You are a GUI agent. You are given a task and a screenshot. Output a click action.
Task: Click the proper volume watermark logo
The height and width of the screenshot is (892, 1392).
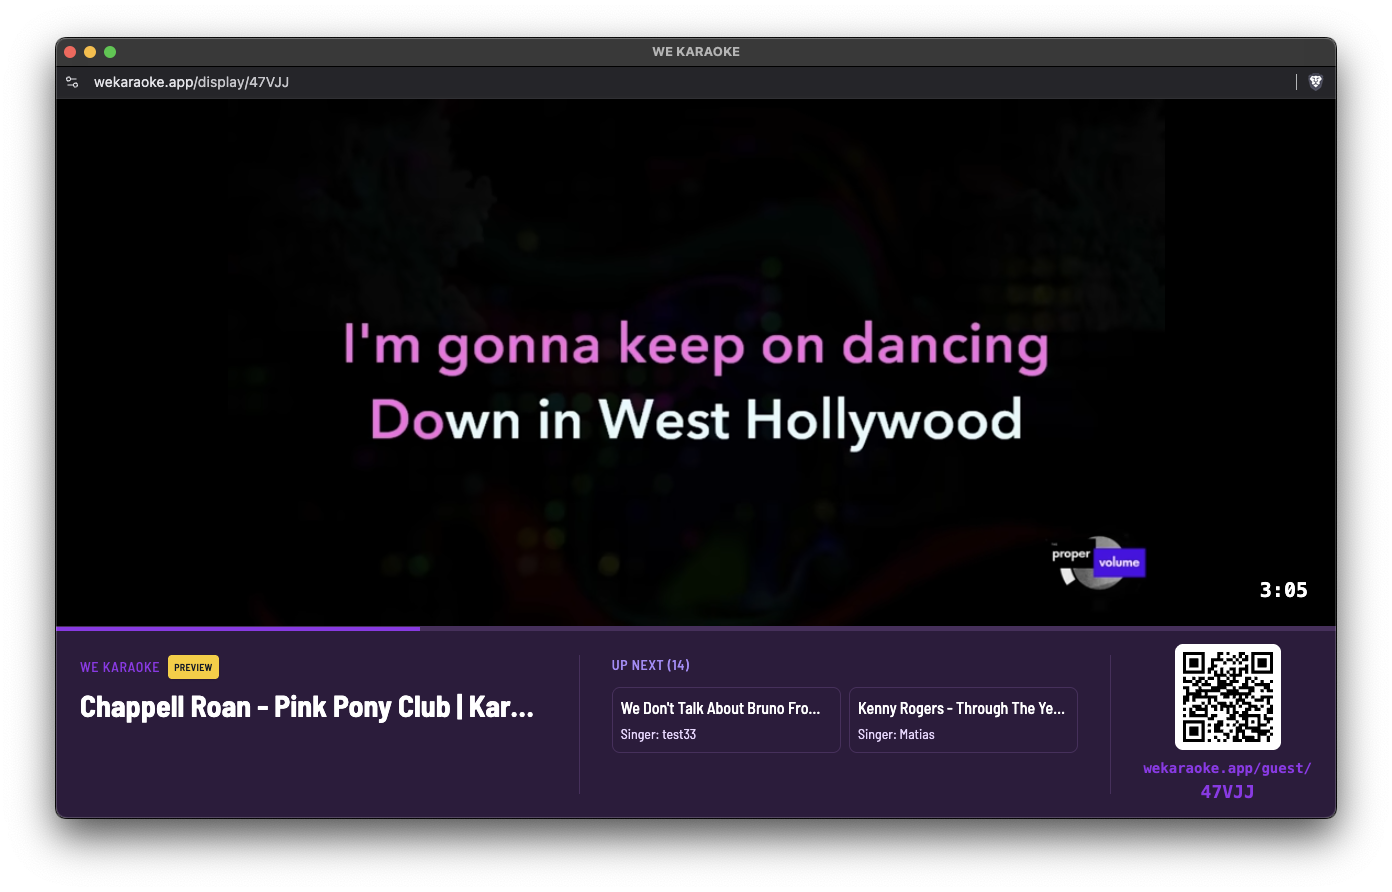(x=1097, y=562)
